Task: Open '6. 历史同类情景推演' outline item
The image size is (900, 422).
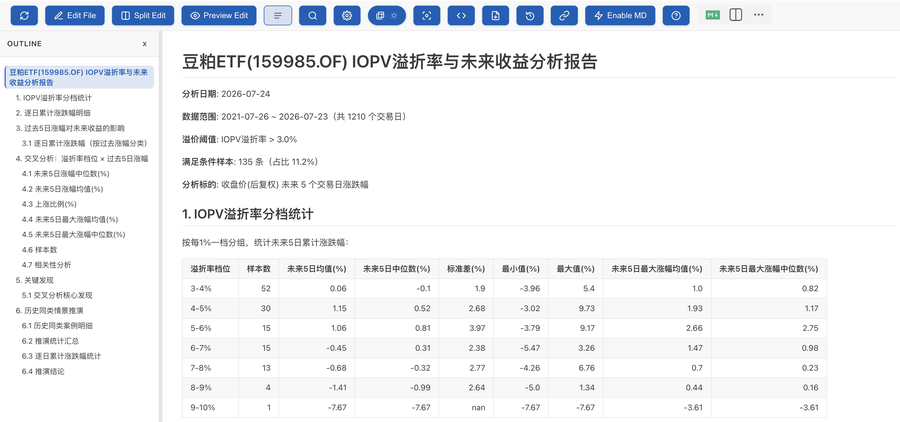Action: point(49,311)
